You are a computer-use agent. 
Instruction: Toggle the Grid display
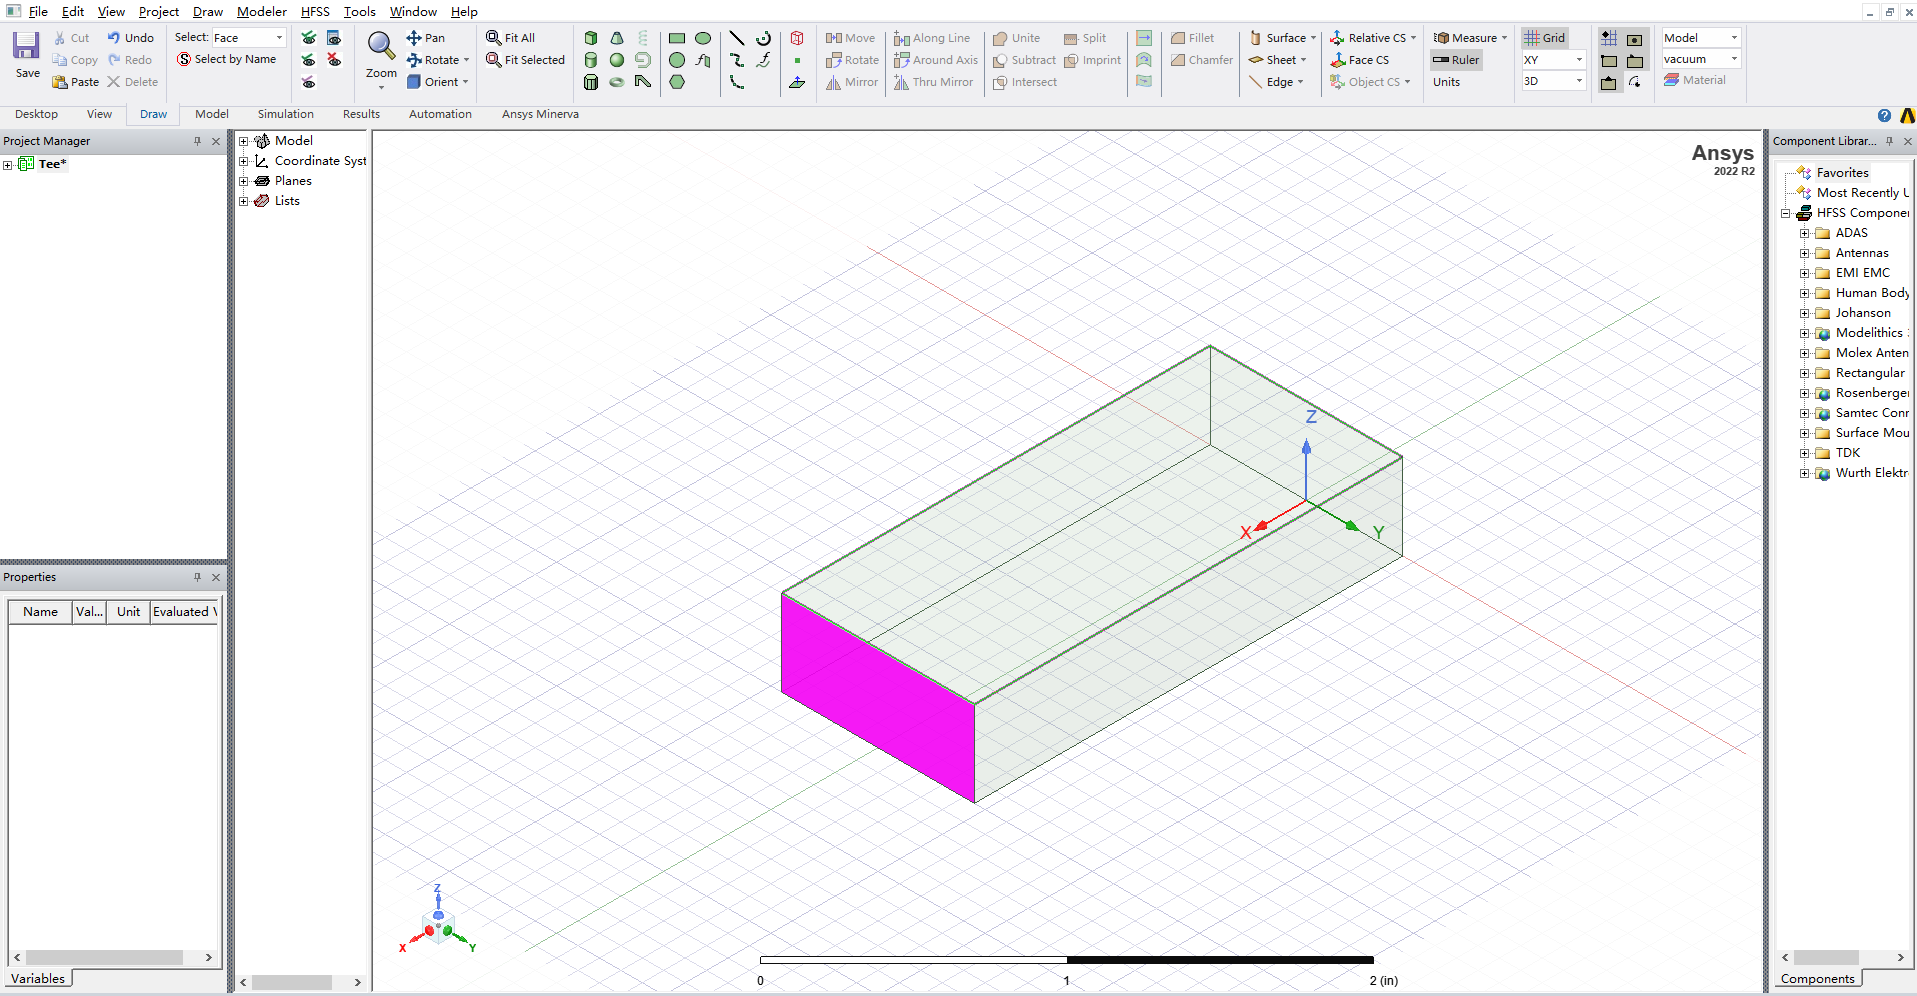(1544, 38)
